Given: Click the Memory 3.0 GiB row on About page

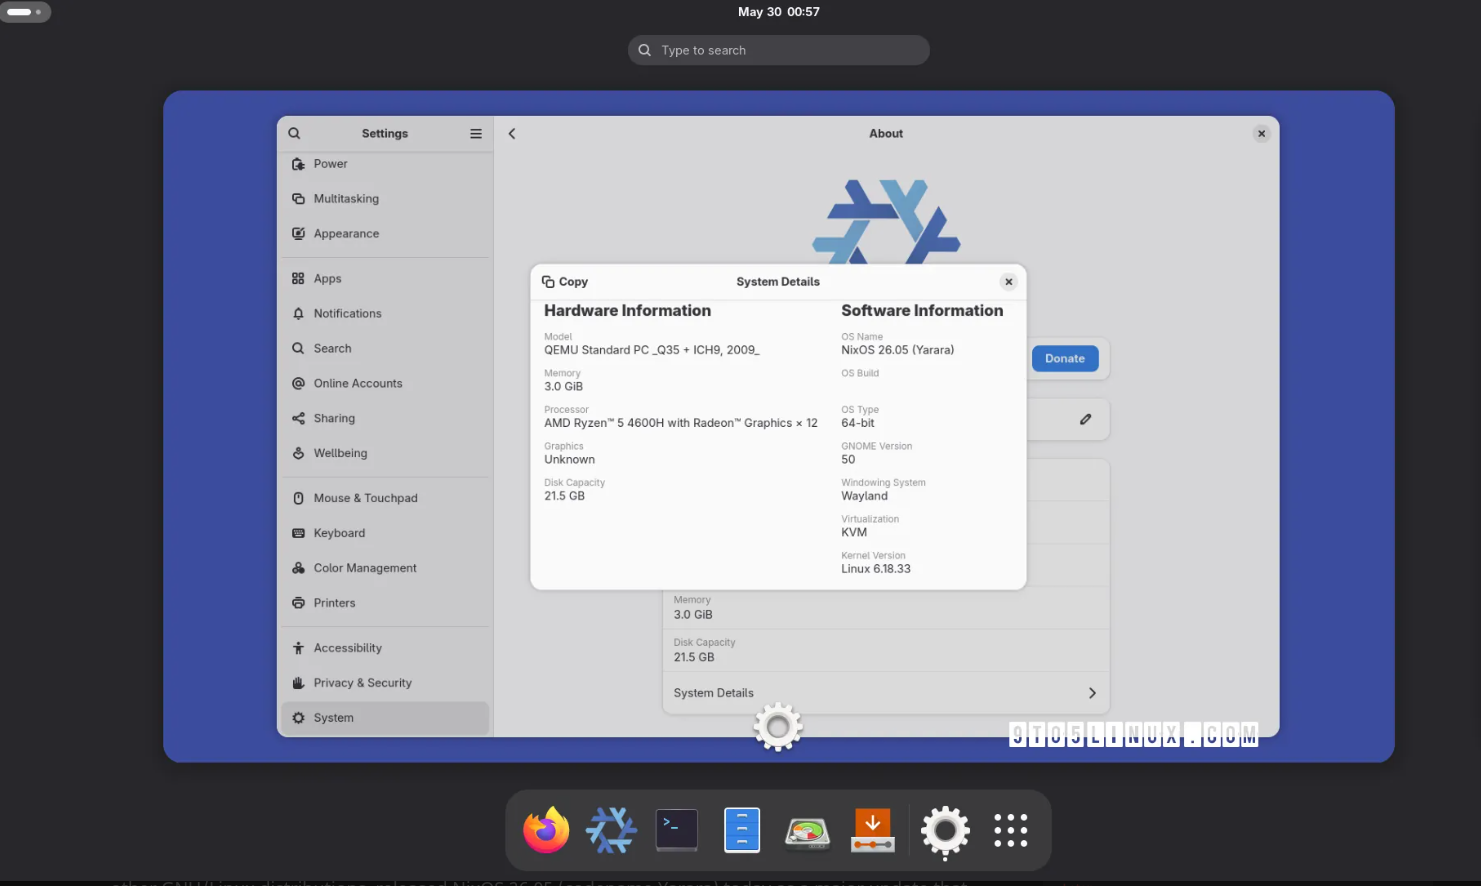Looking at the screenshot, I should click(x=886, y=608).
